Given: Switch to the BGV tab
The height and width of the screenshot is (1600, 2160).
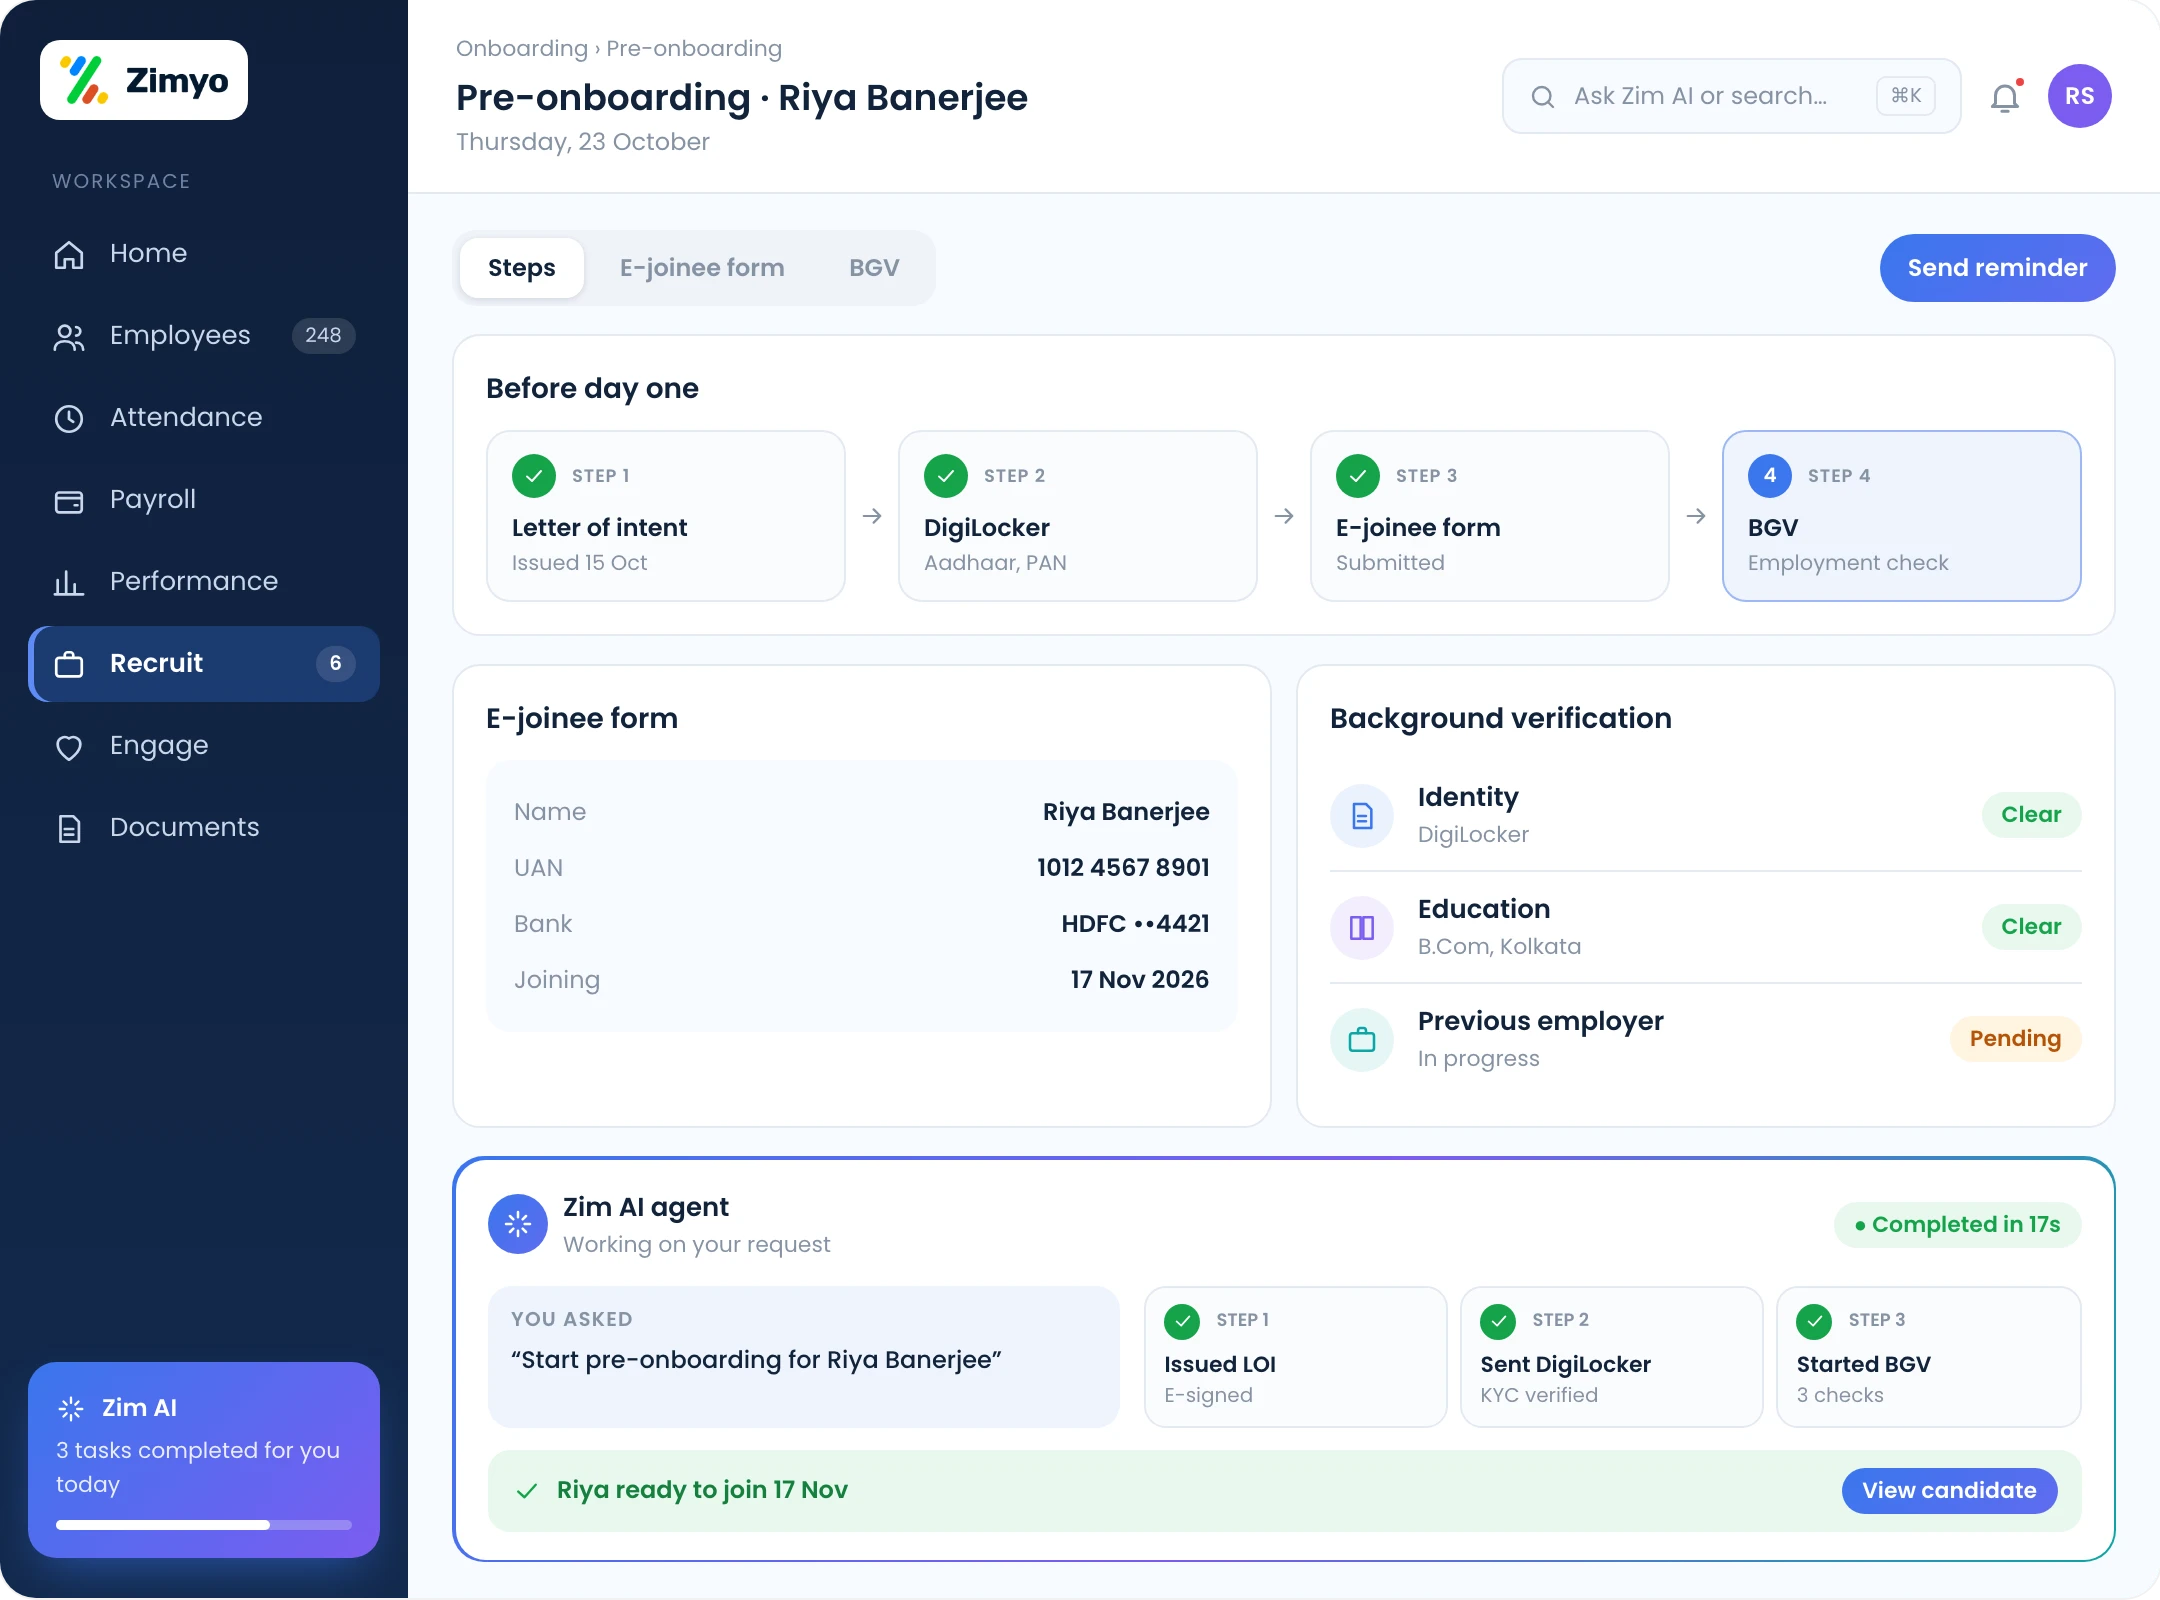Looking at the screenshot, I should pos(875,268).
